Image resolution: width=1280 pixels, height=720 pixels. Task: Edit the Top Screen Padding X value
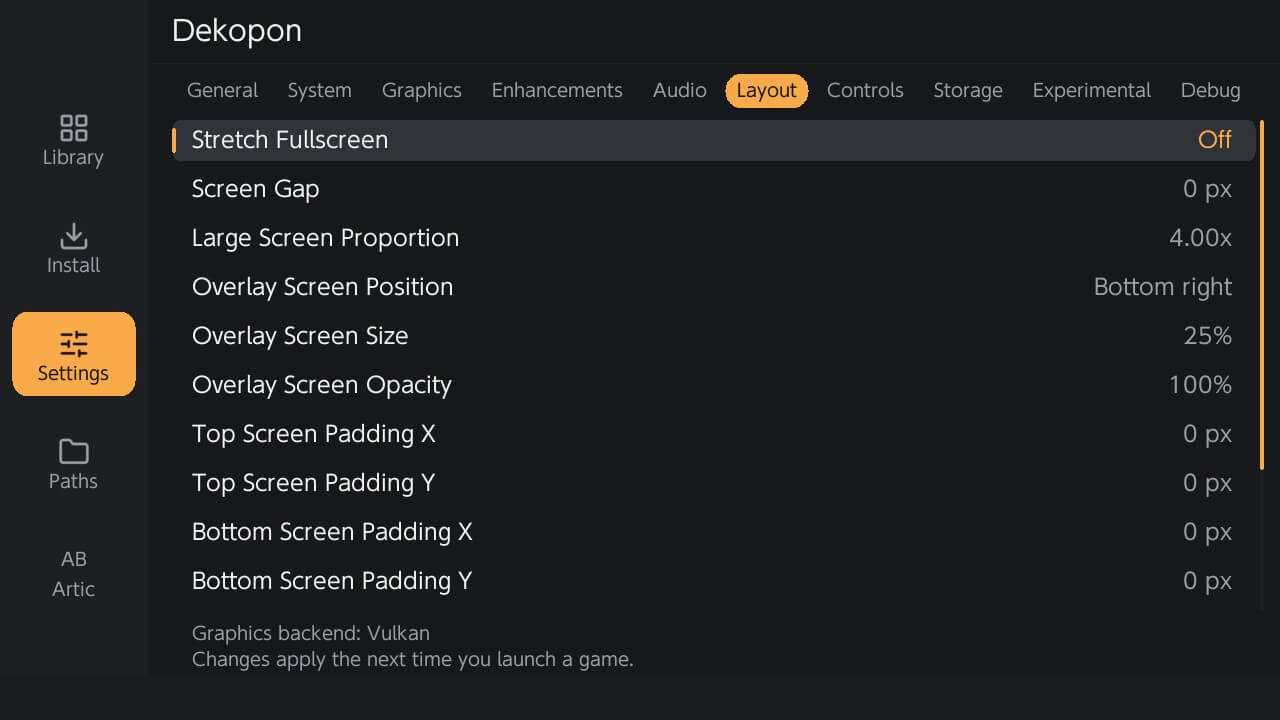click(1207, 434)
